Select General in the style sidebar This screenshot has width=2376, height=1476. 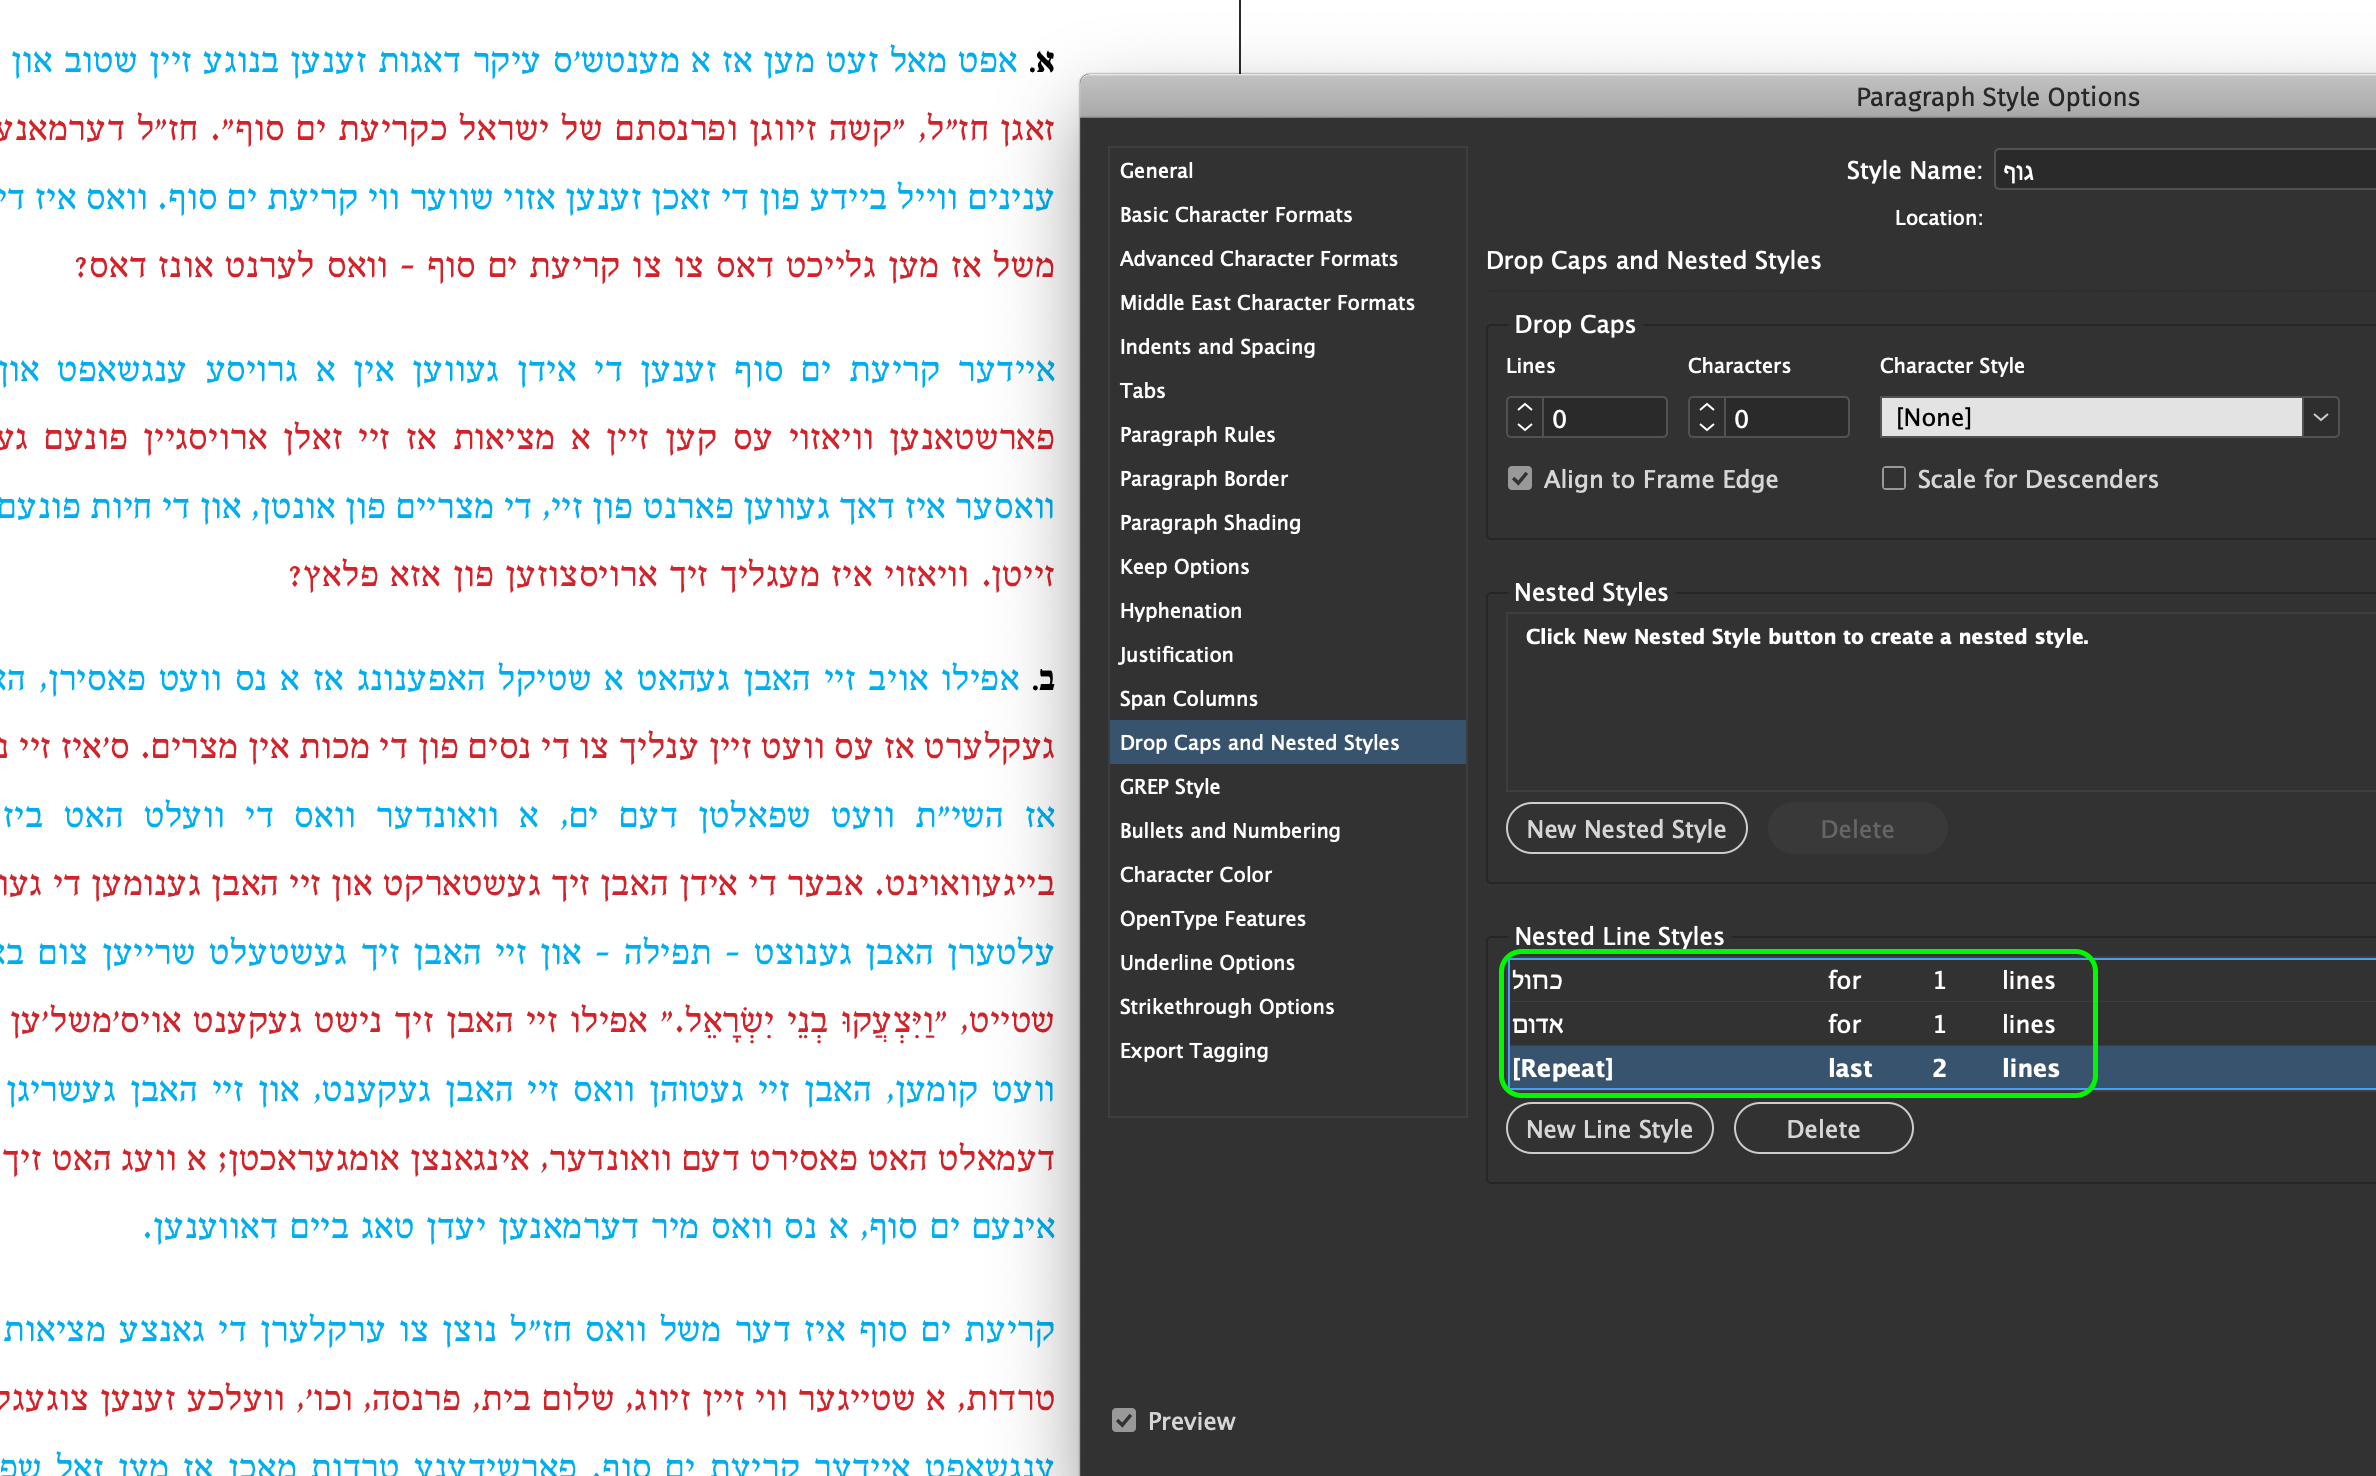point(1157,170)
